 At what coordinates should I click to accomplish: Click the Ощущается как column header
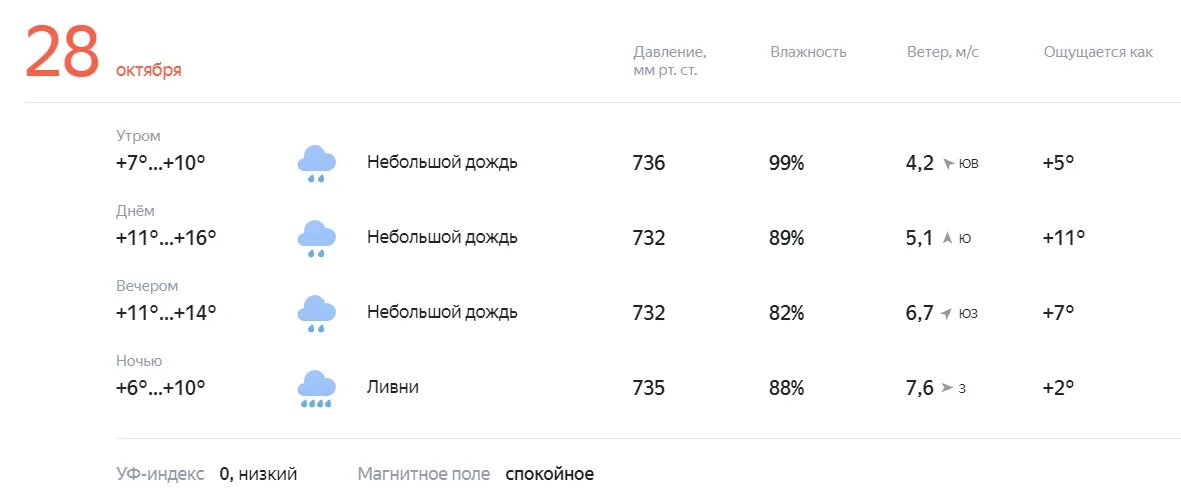(1098, 52)
